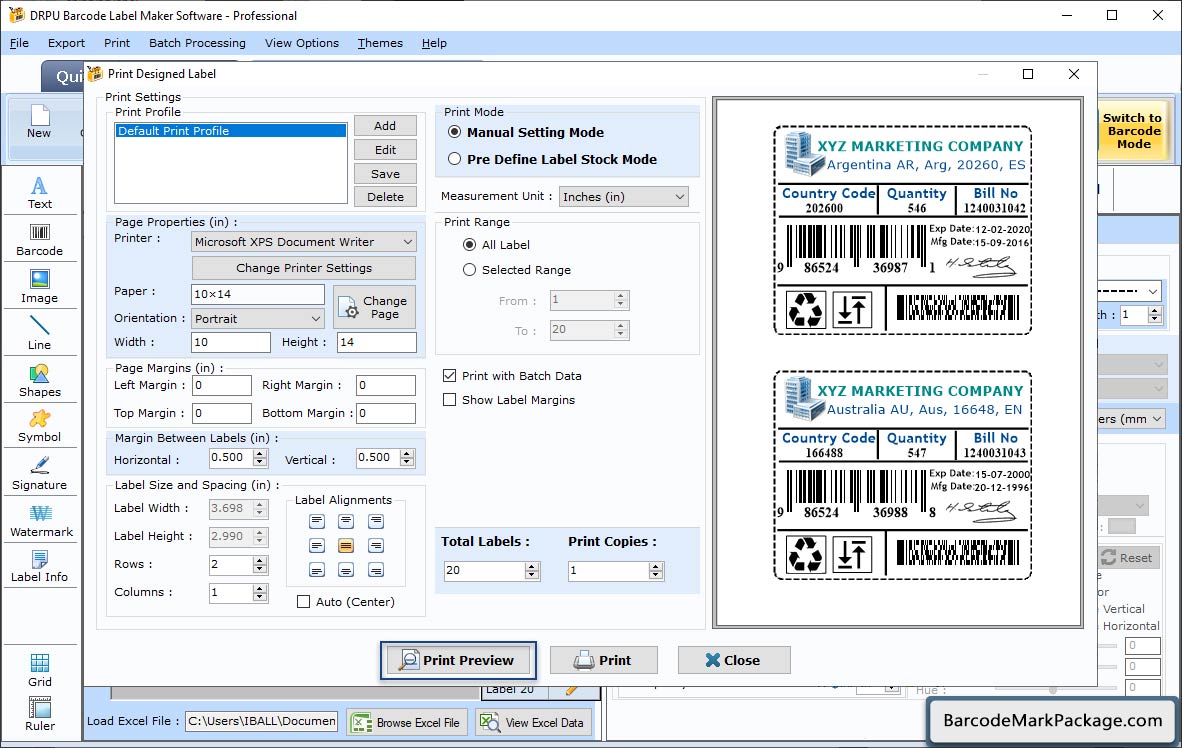The width and height of the screenshot is (1182, 748).
Task: Pick the Line drawing tool
Action: (x=39, y=333)
